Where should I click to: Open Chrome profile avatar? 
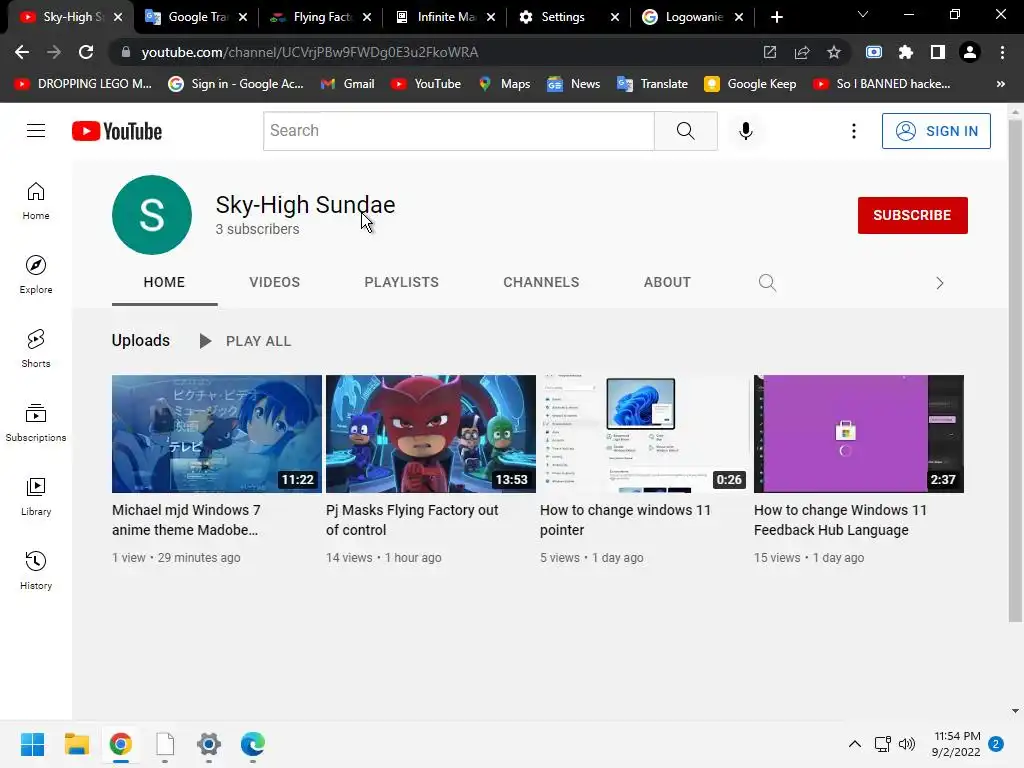pyautogui.click(x=970, y=52)
